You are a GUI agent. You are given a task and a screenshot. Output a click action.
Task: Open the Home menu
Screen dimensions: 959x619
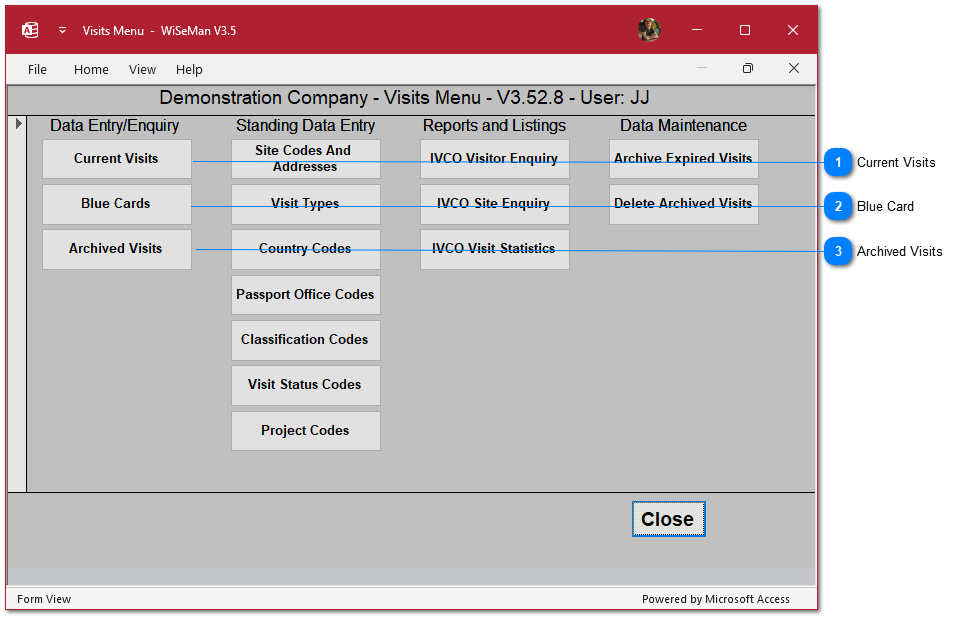coord(91,69)
